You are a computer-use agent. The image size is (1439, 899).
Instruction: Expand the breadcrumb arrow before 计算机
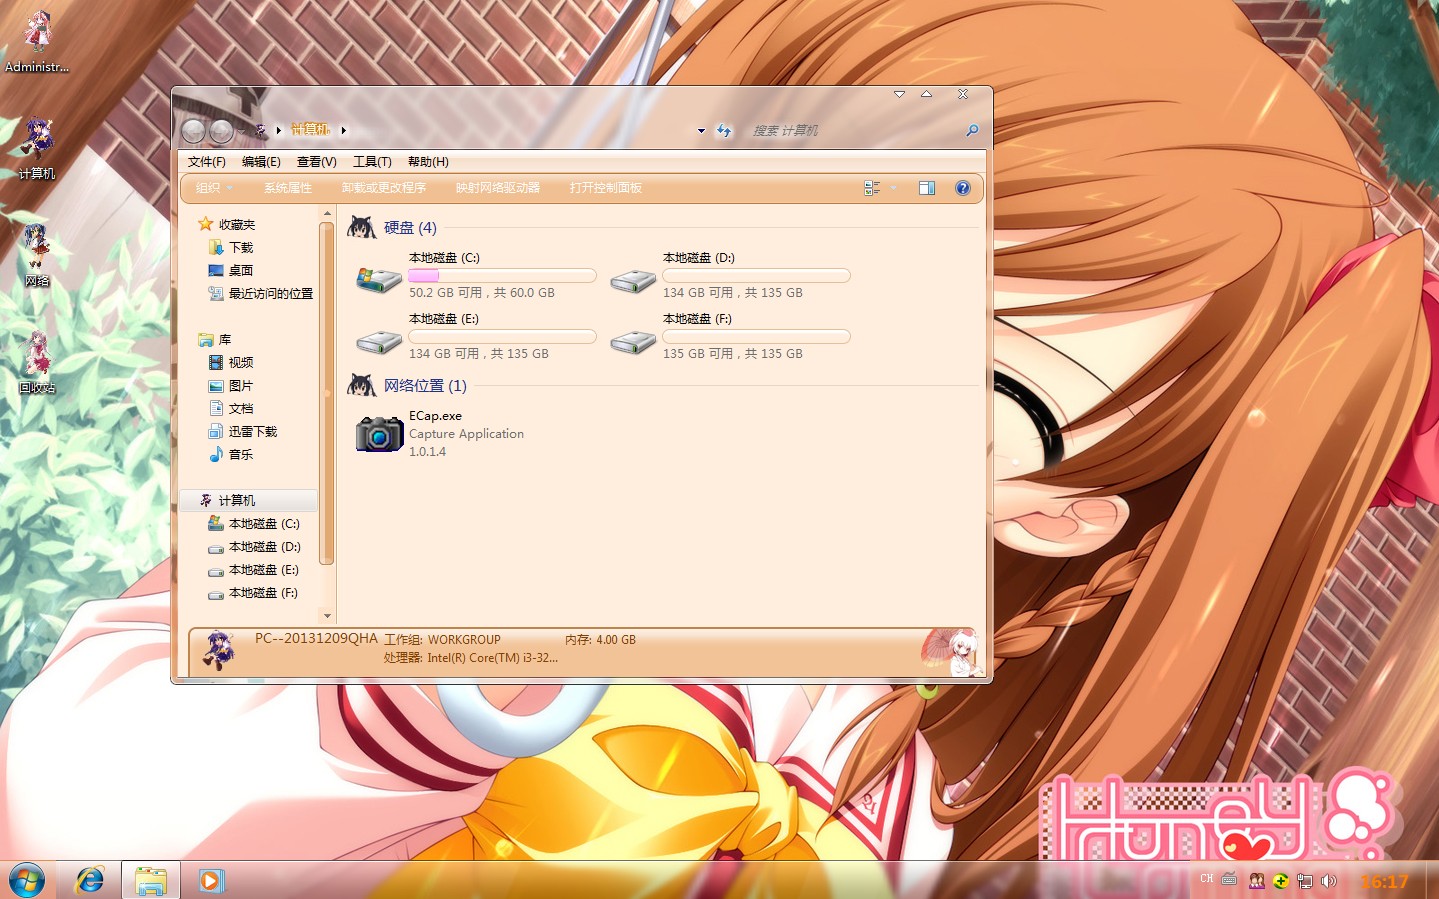278,130
